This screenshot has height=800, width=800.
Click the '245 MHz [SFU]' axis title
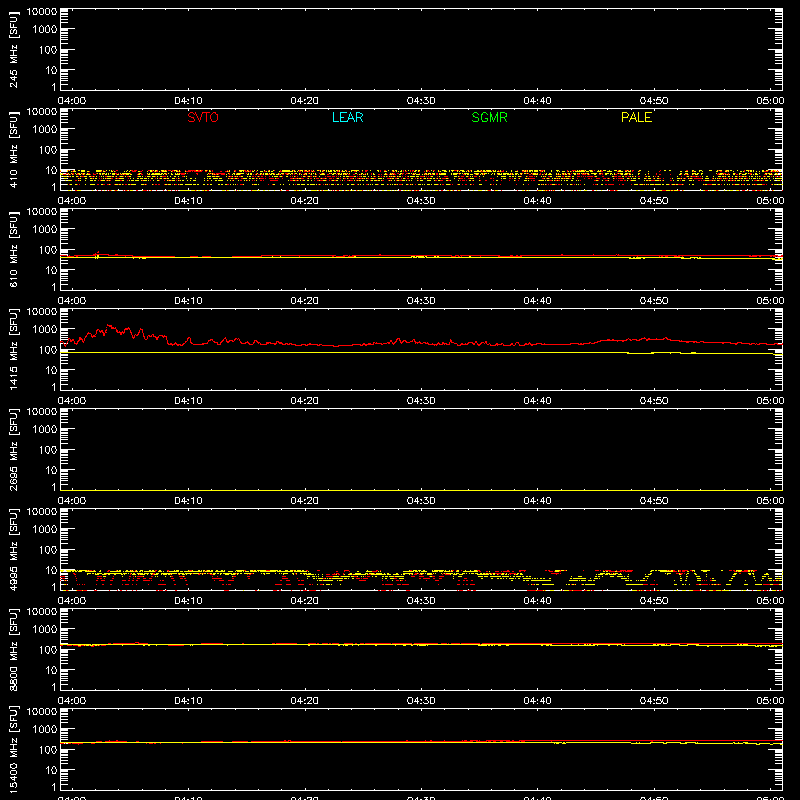click(14, 50)
